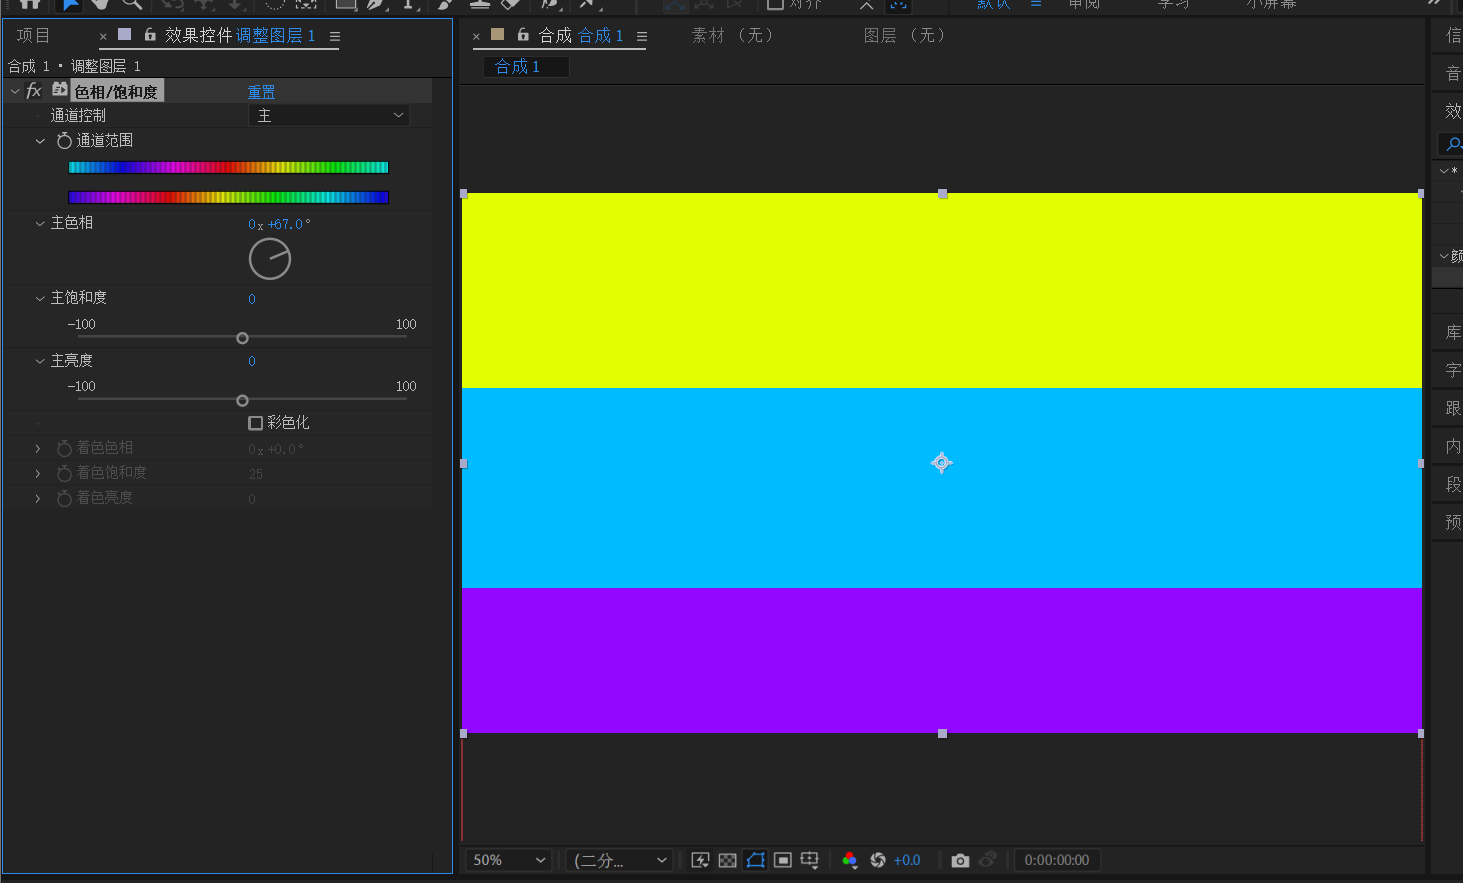Click the lower channel range color bar

228,197
